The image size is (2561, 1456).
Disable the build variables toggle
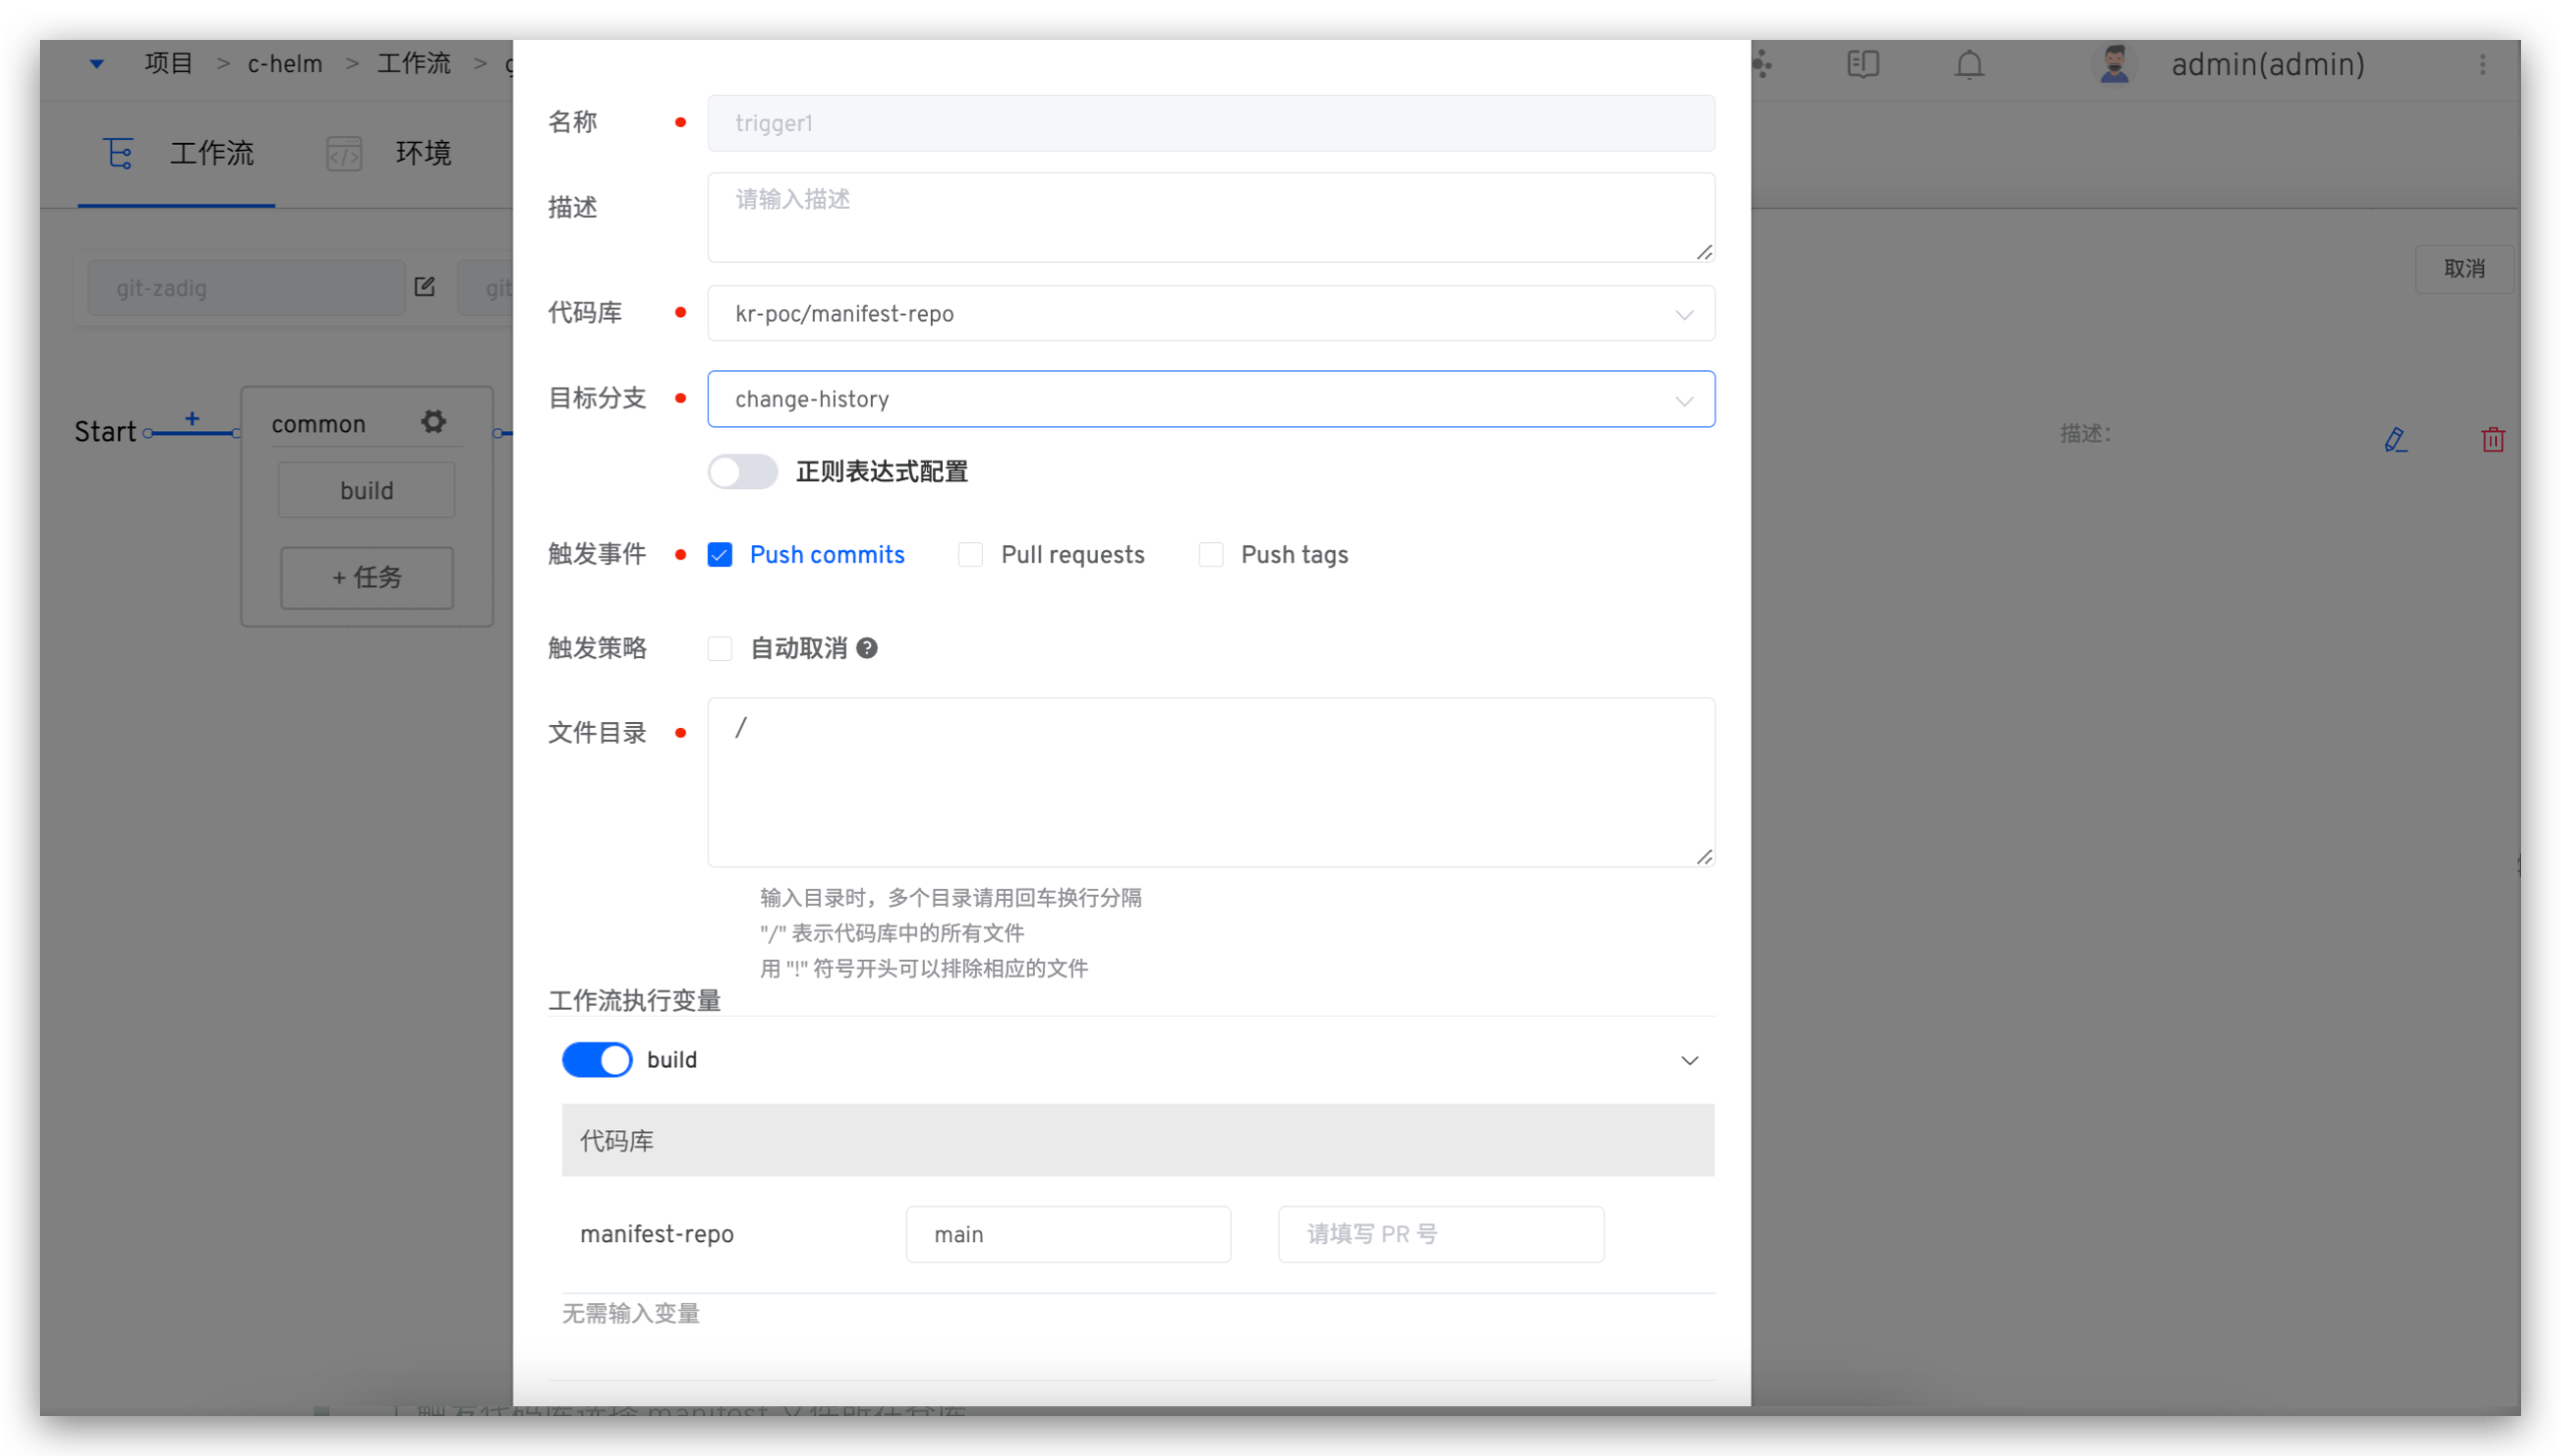click(597, 1060)
